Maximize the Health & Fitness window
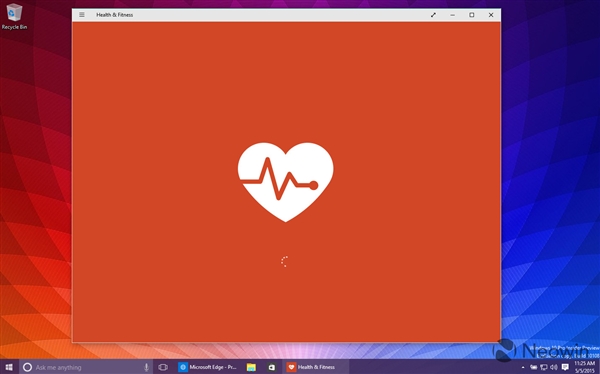The width and height of the screenshot is (600, 374). [x=472, y=15]
